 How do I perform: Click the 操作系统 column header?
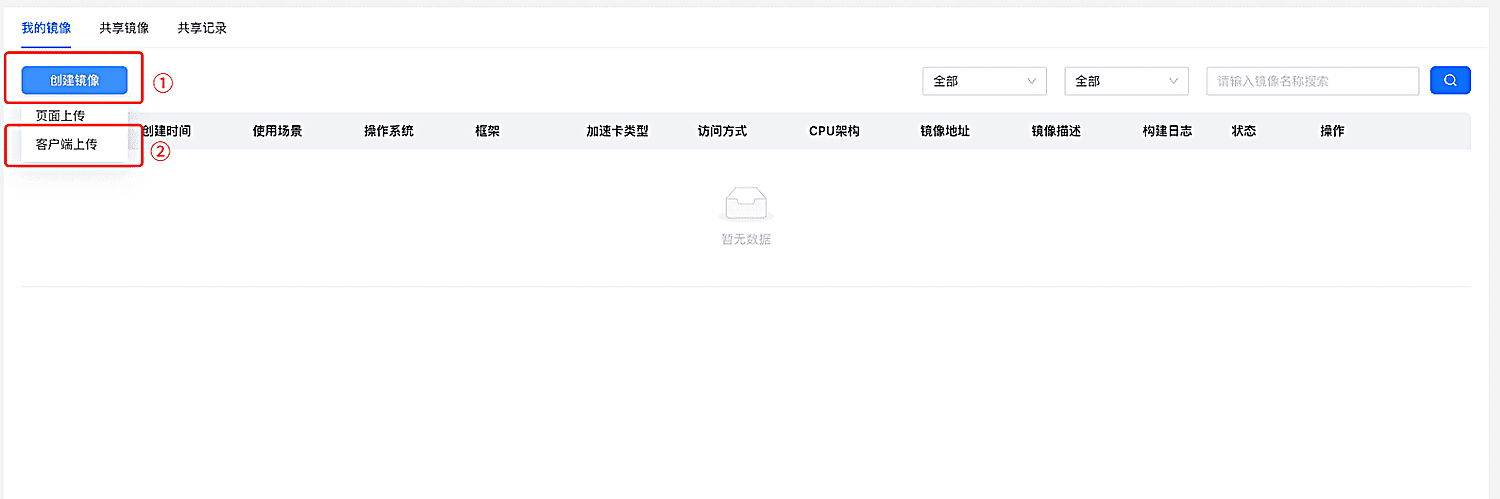[x=389, y=131]
